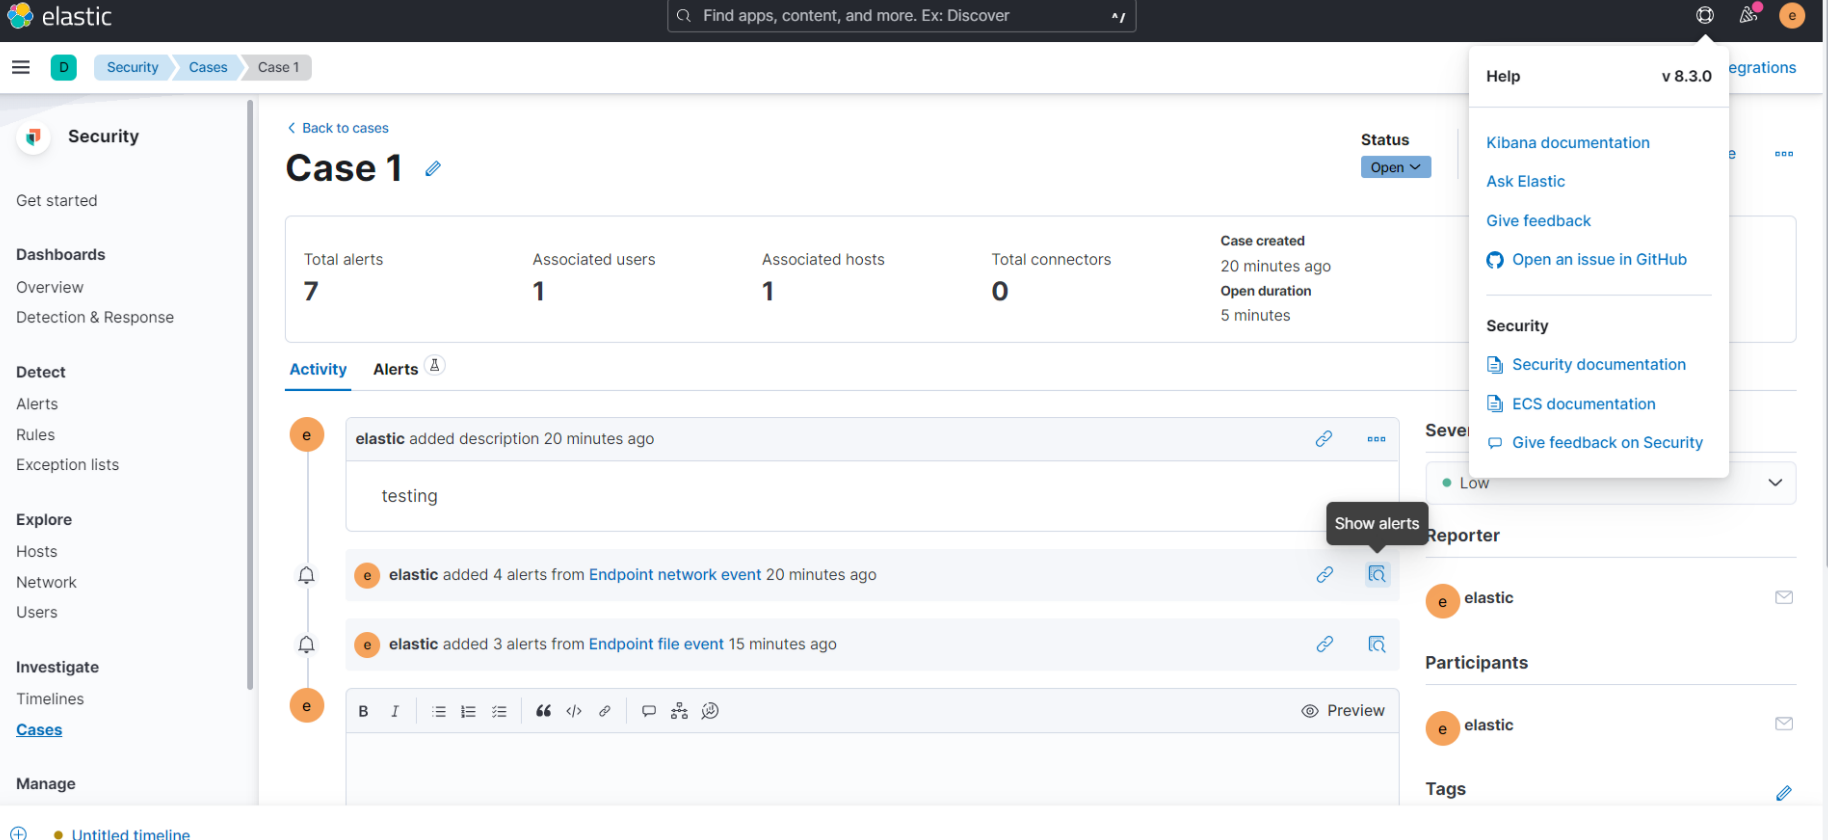The width and height of the screenshot is (1828, 840).
Task: Click the green D space selector
Action: point(64,67)
